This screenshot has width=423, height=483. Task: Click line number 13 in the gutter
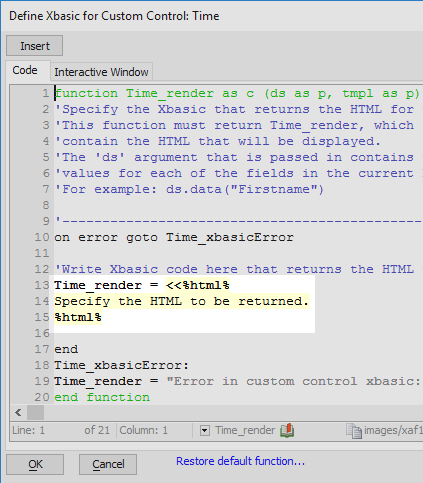pyautogui.click(x=42, y=285)
